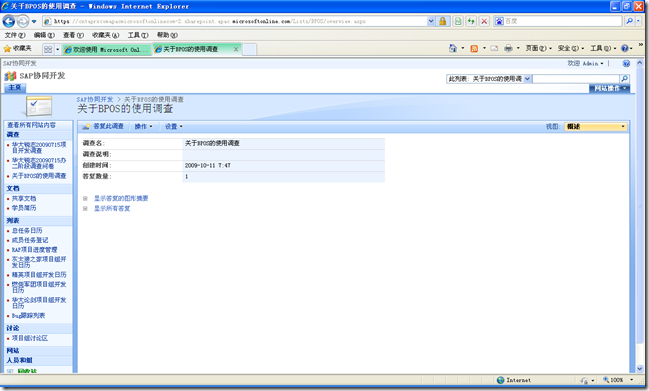Open the 收藏夹 menu in menu bar

coord(106,35)
